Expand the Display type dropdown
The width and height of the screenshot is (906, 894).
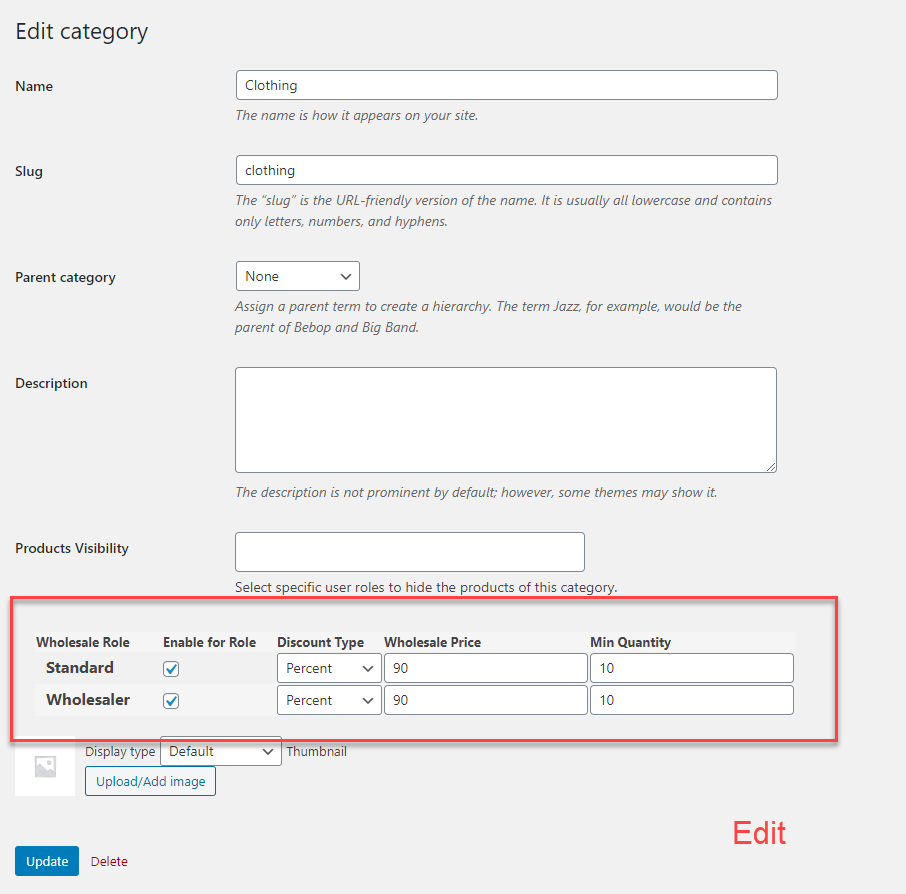coord(220,751)
